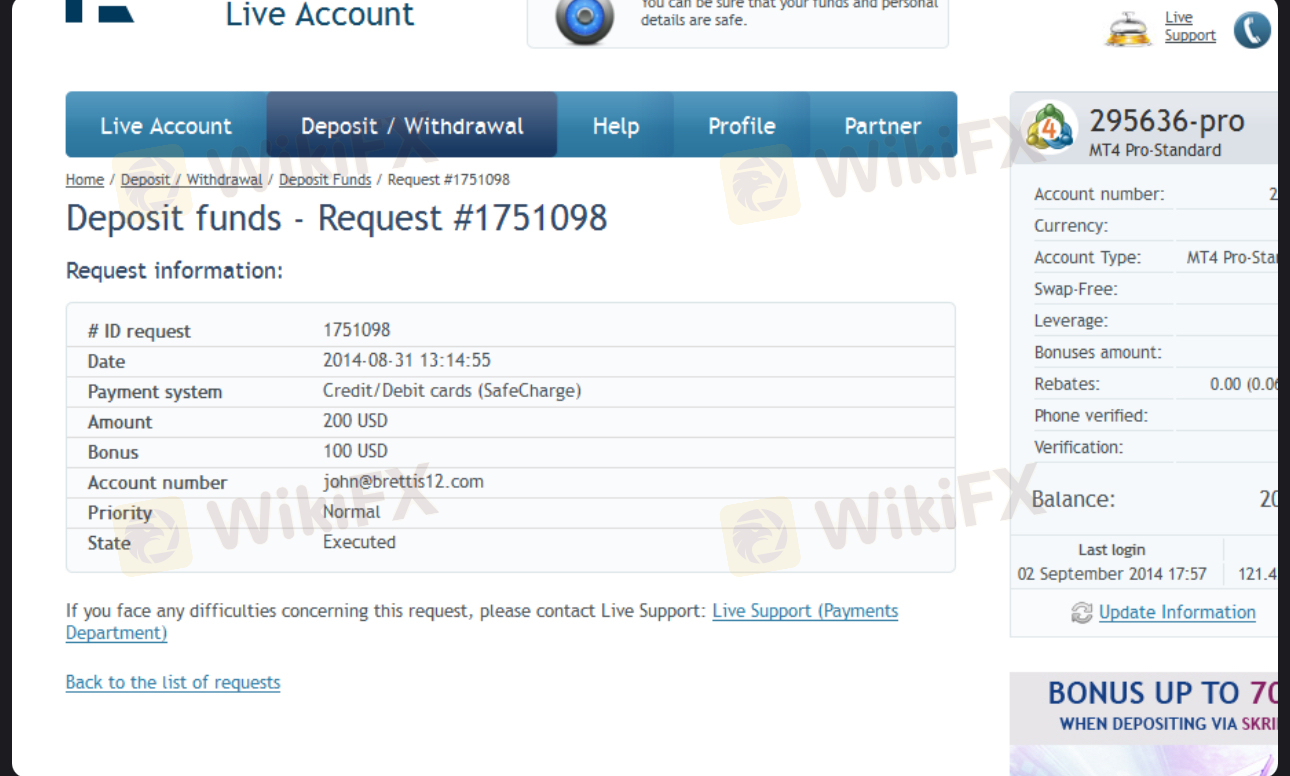Select the account name 295636-pro
Viewport: 1290px width, 776px height.
click(1167, 122)
